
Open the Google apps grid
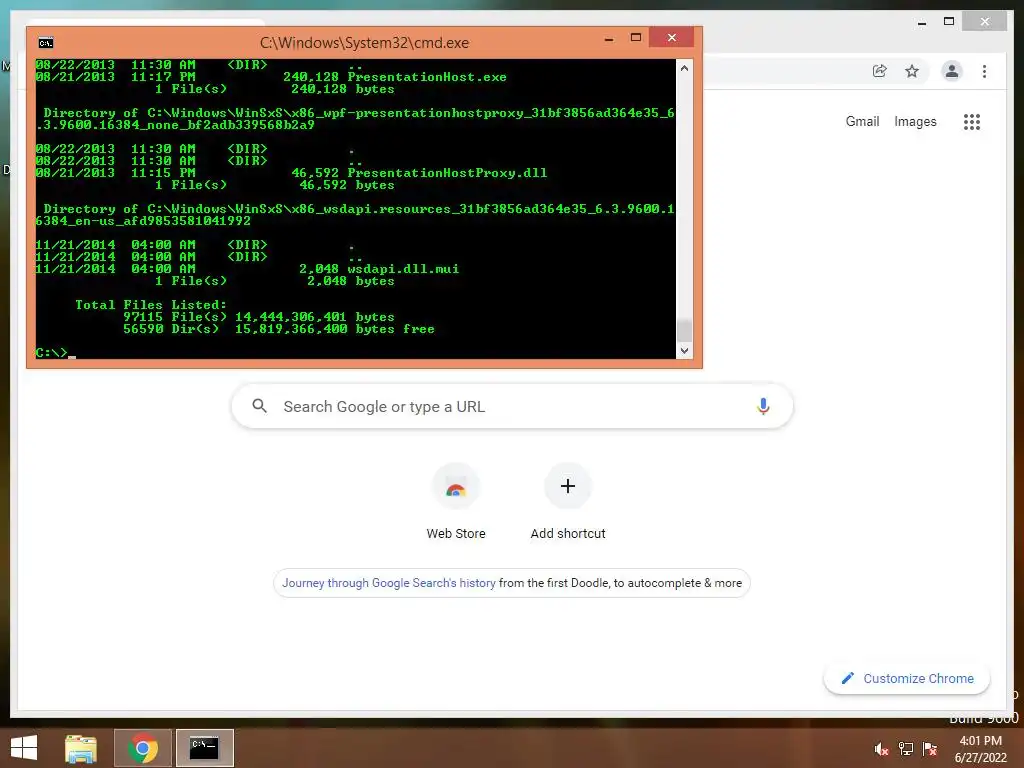click(972, 121)
